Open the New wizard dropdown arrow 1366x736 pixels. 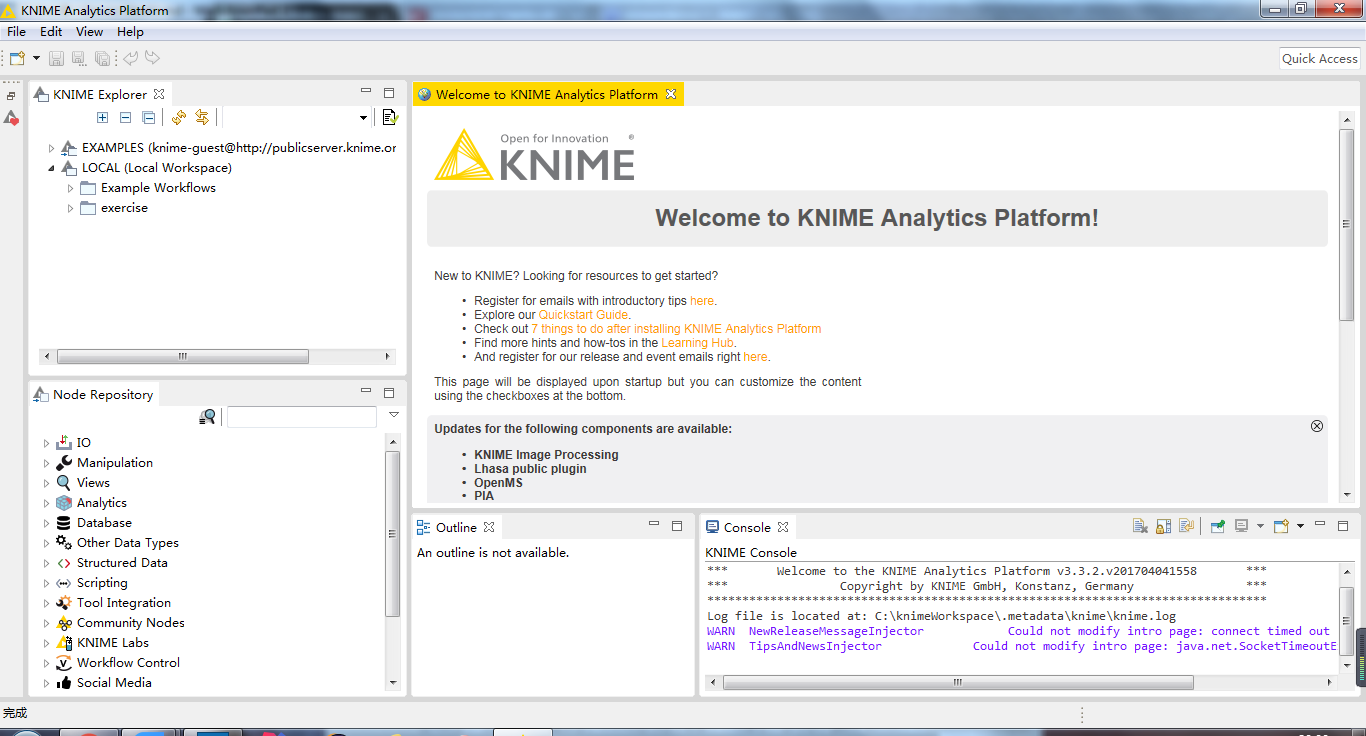[x=36, y=59]
